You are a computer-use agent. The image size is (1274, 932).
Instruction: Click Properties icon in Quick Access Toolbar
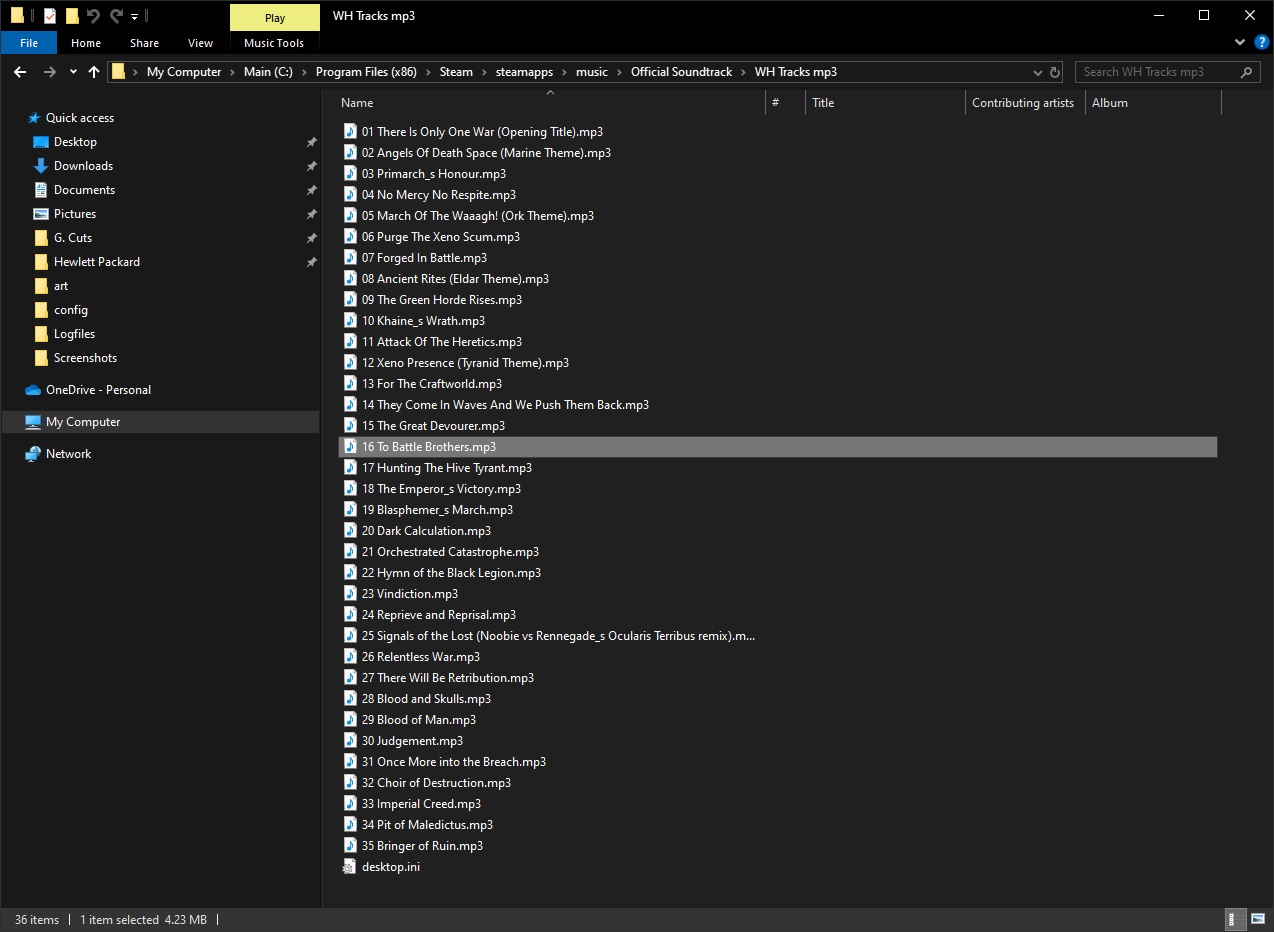click(x=50, y=16)
